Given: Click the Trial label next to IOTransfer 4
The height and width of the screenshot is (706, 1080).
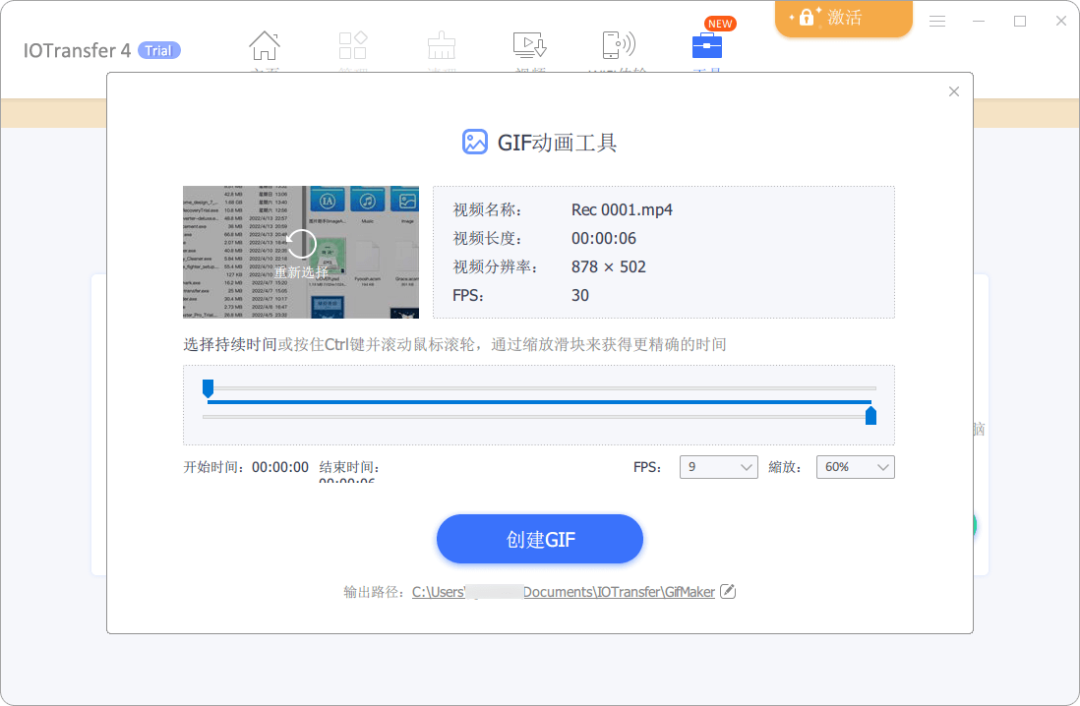Looking at the screenshot, I should [x=158, y=50].
